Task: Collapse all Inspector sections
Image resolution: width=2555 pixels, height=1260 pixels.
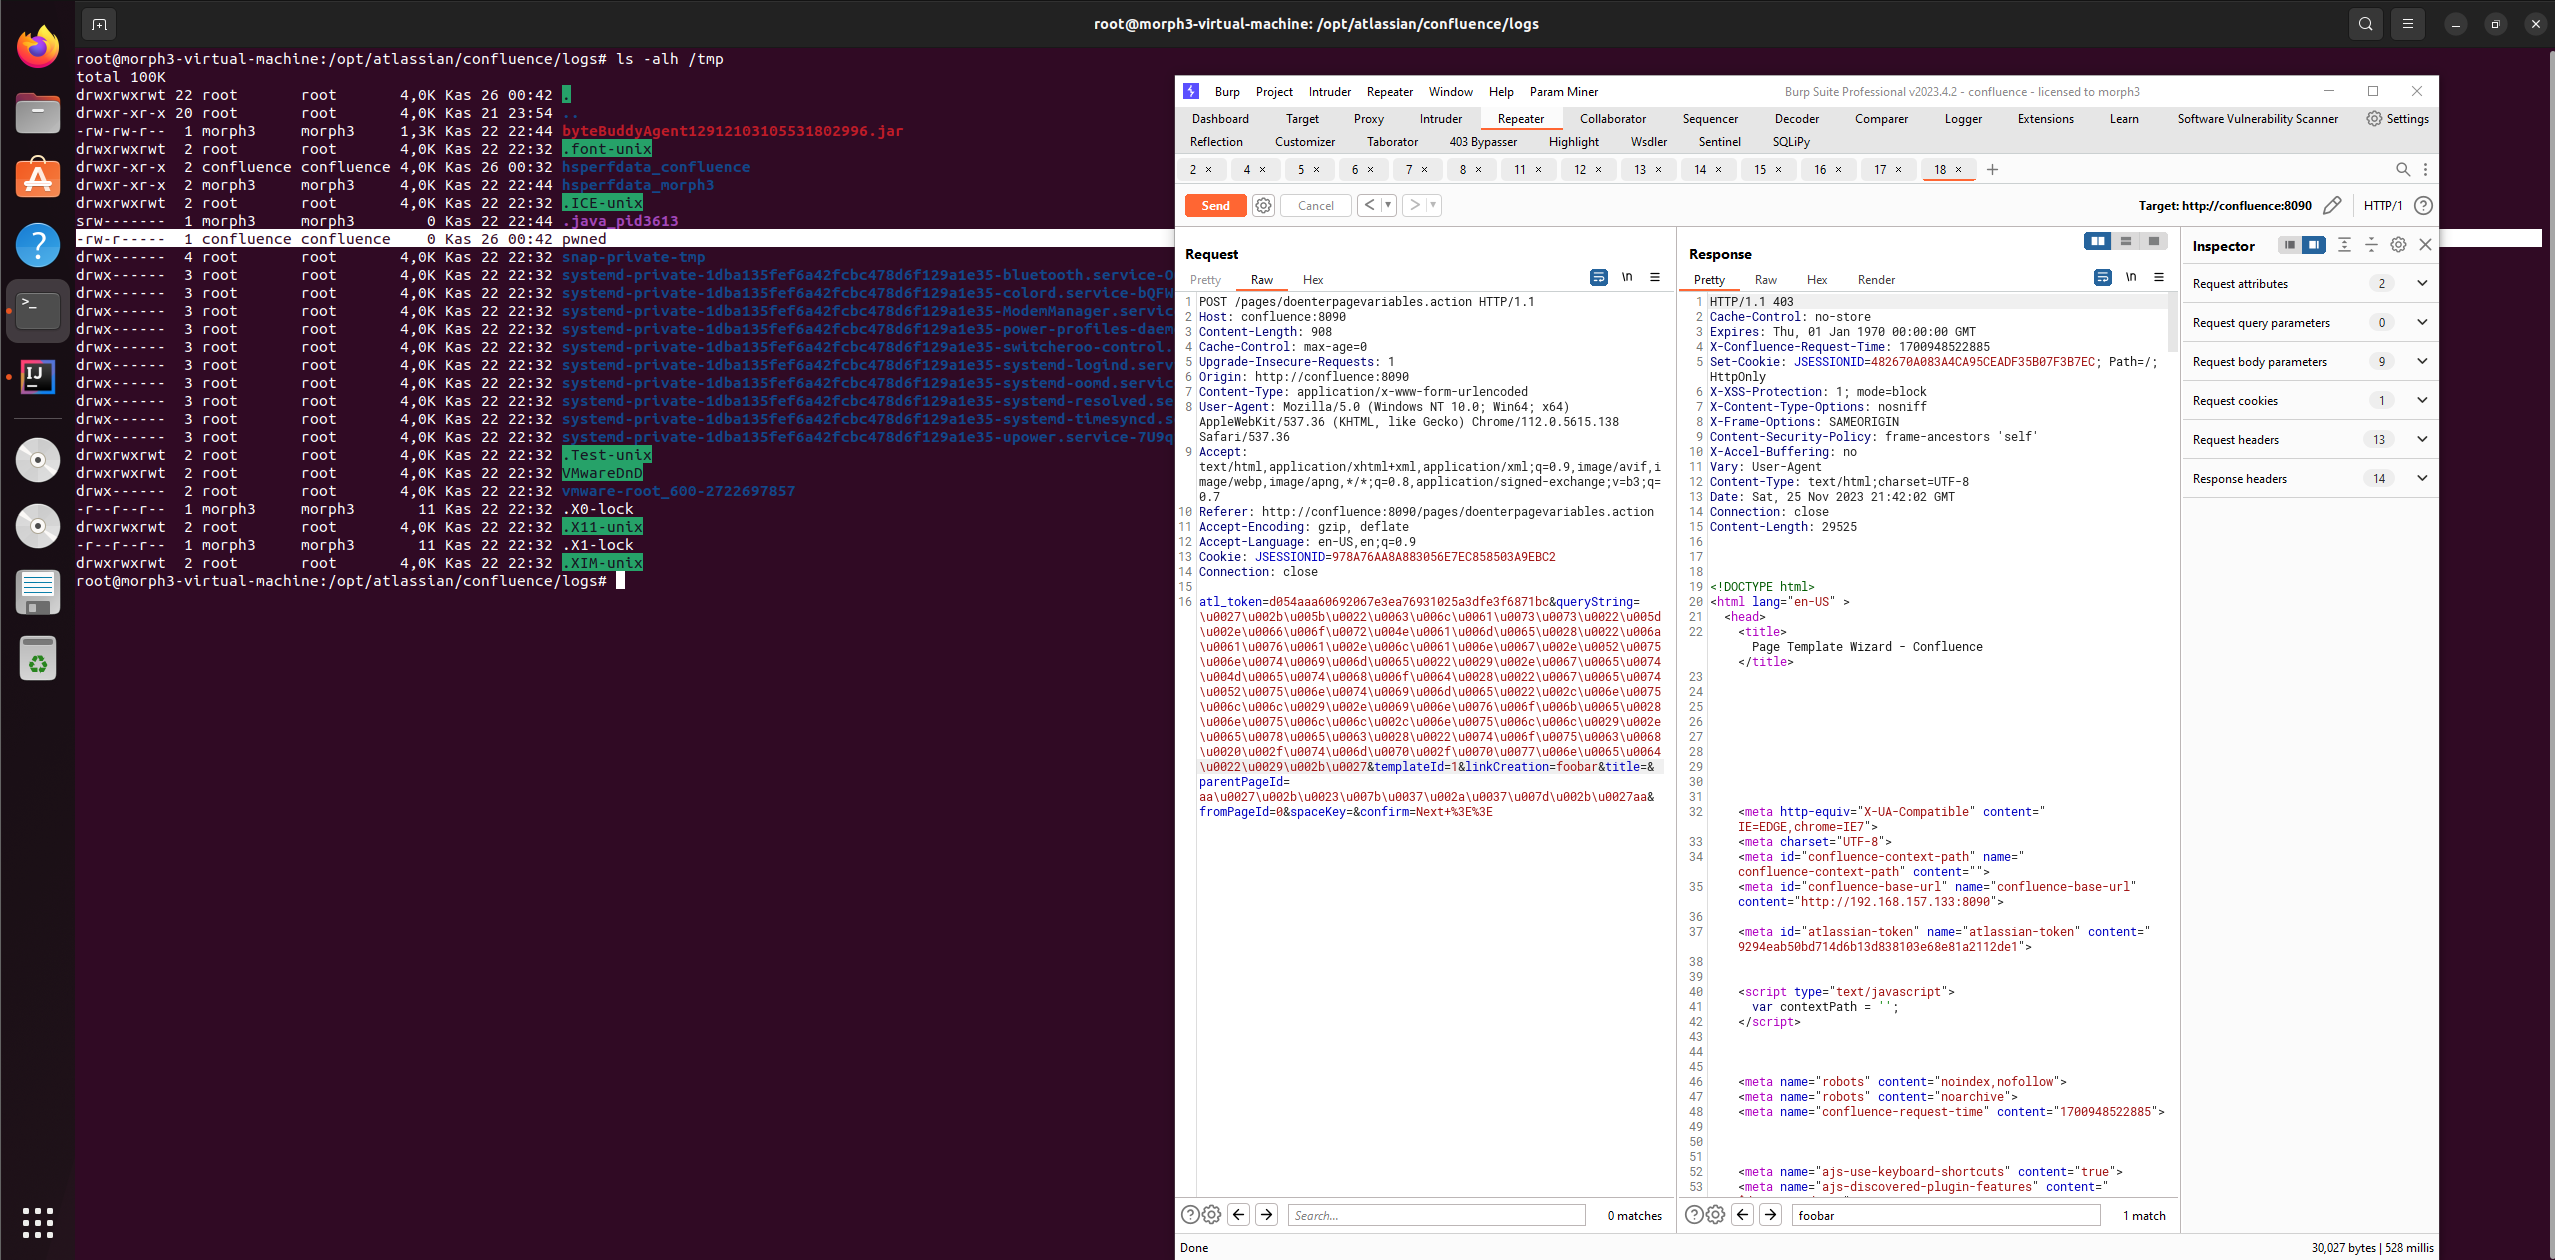Action: (2371, 245)
